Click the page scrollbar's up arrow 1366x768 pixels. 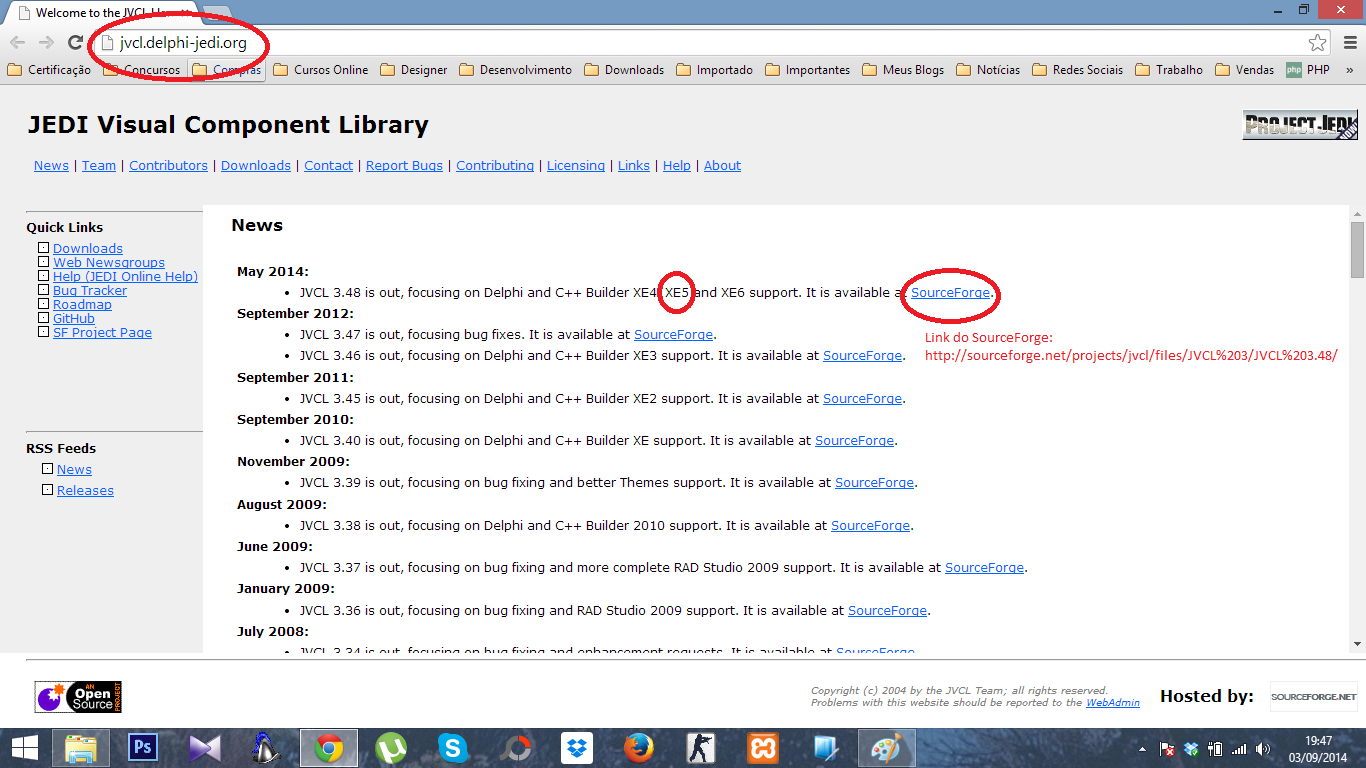tap(1357, 213)
